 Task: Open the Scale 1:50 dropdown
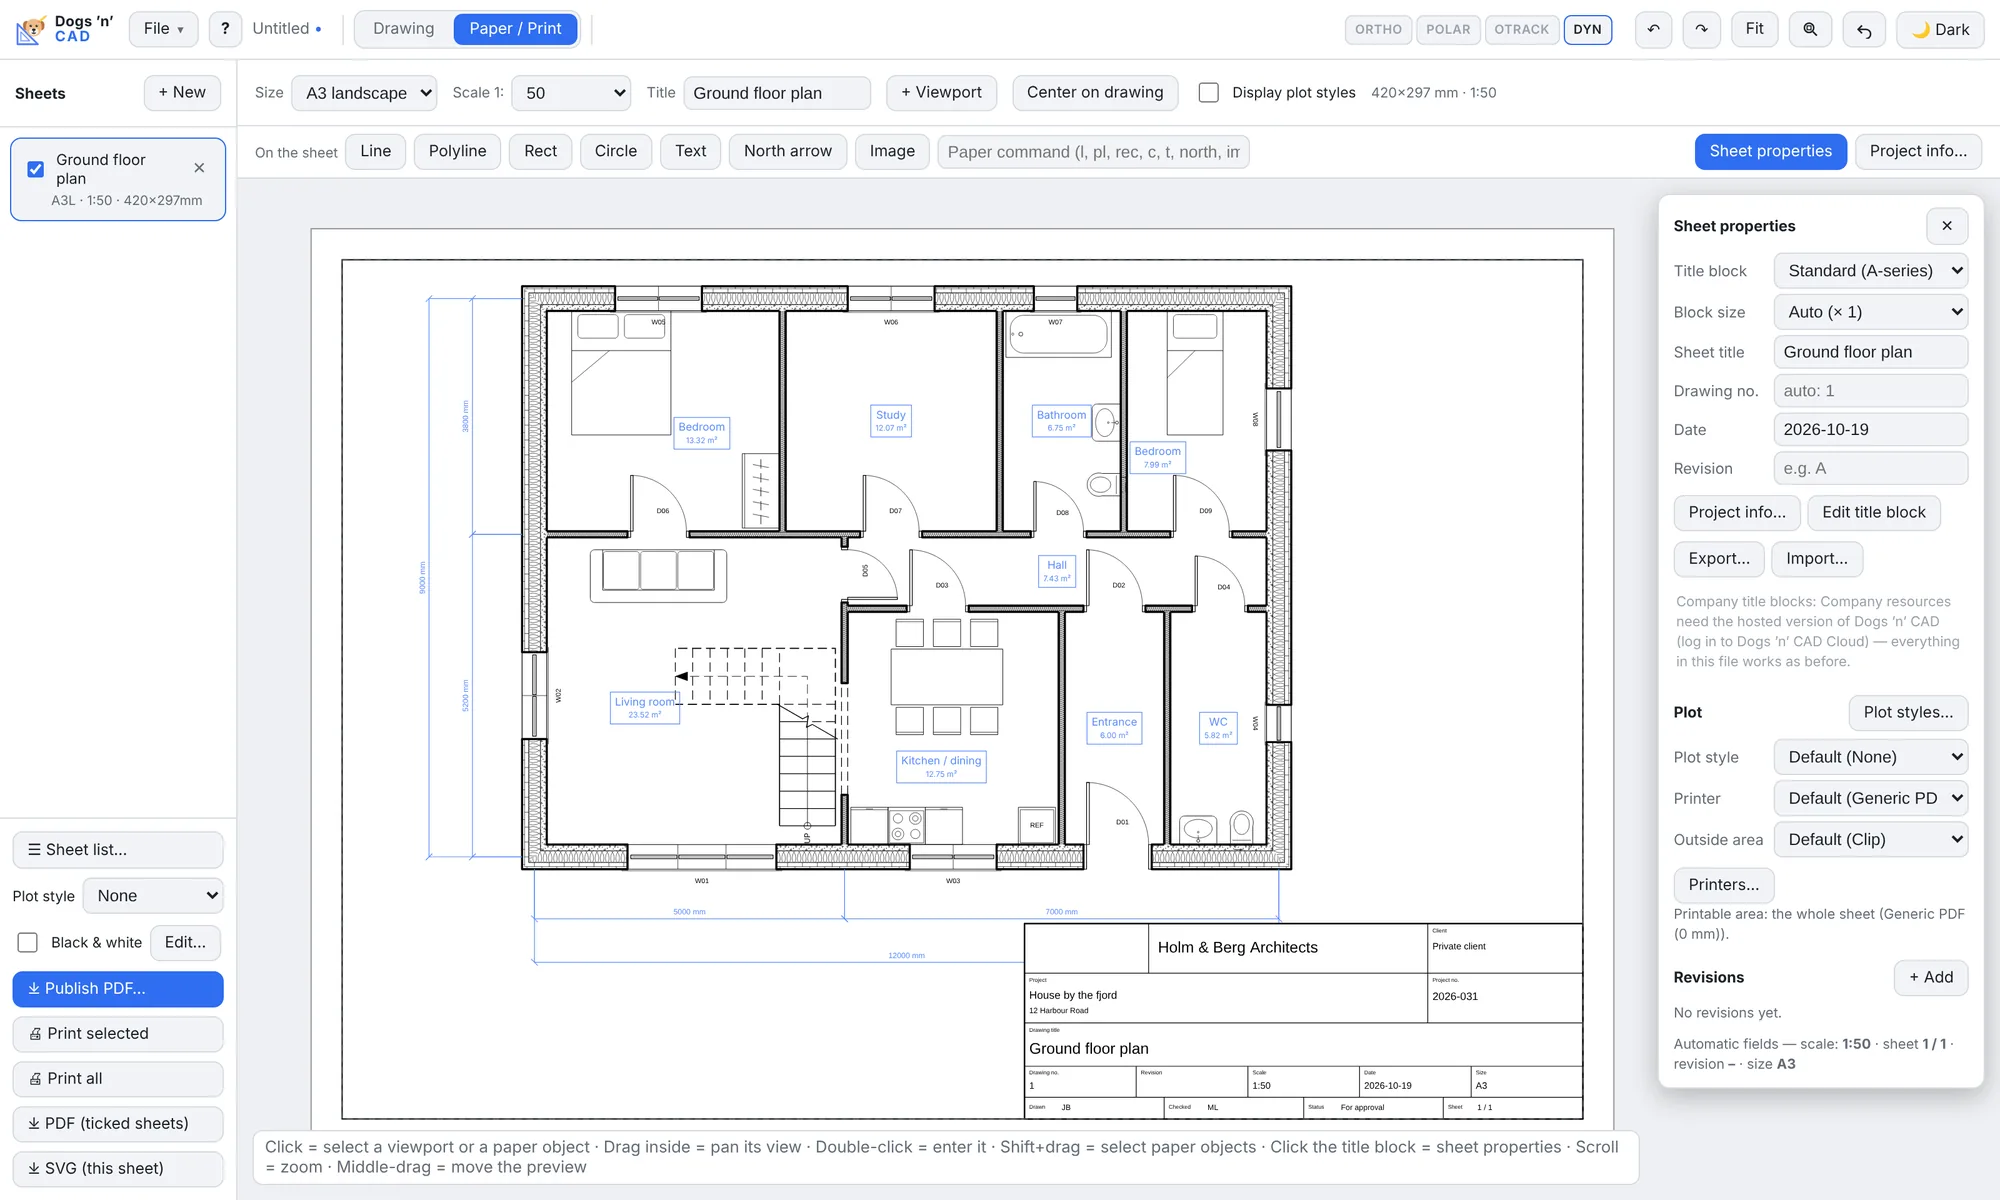571,93
